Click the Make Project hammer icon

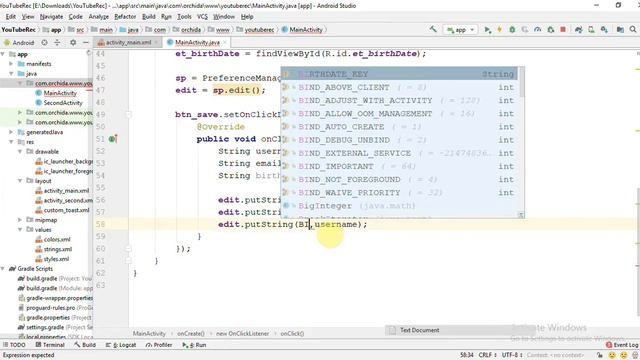pos(433,29)
